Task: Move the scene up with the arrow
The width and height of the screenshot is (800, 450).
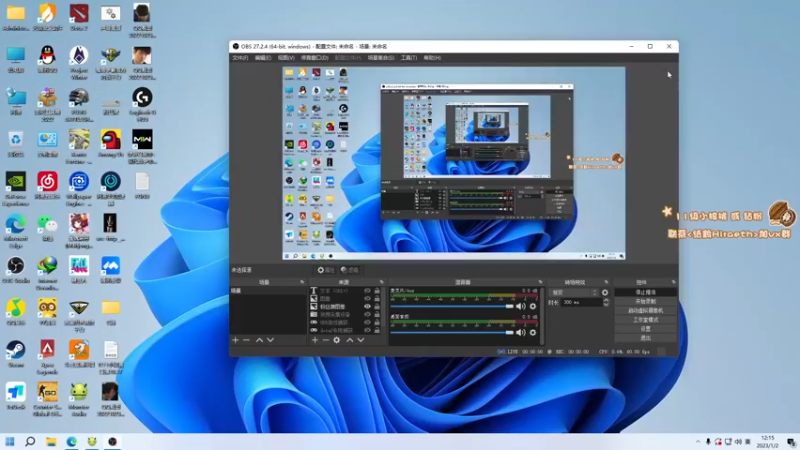Action: click(259, 340)
